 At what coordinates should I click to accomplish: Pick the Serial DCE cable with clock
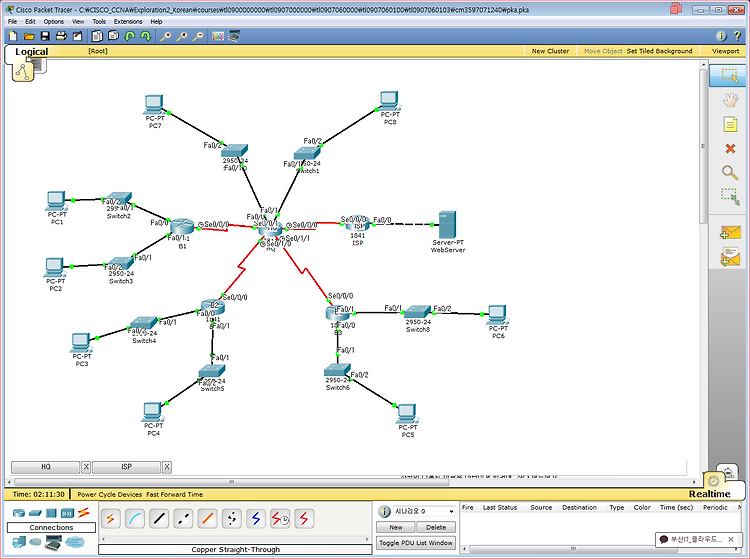[x=280, y=519]
